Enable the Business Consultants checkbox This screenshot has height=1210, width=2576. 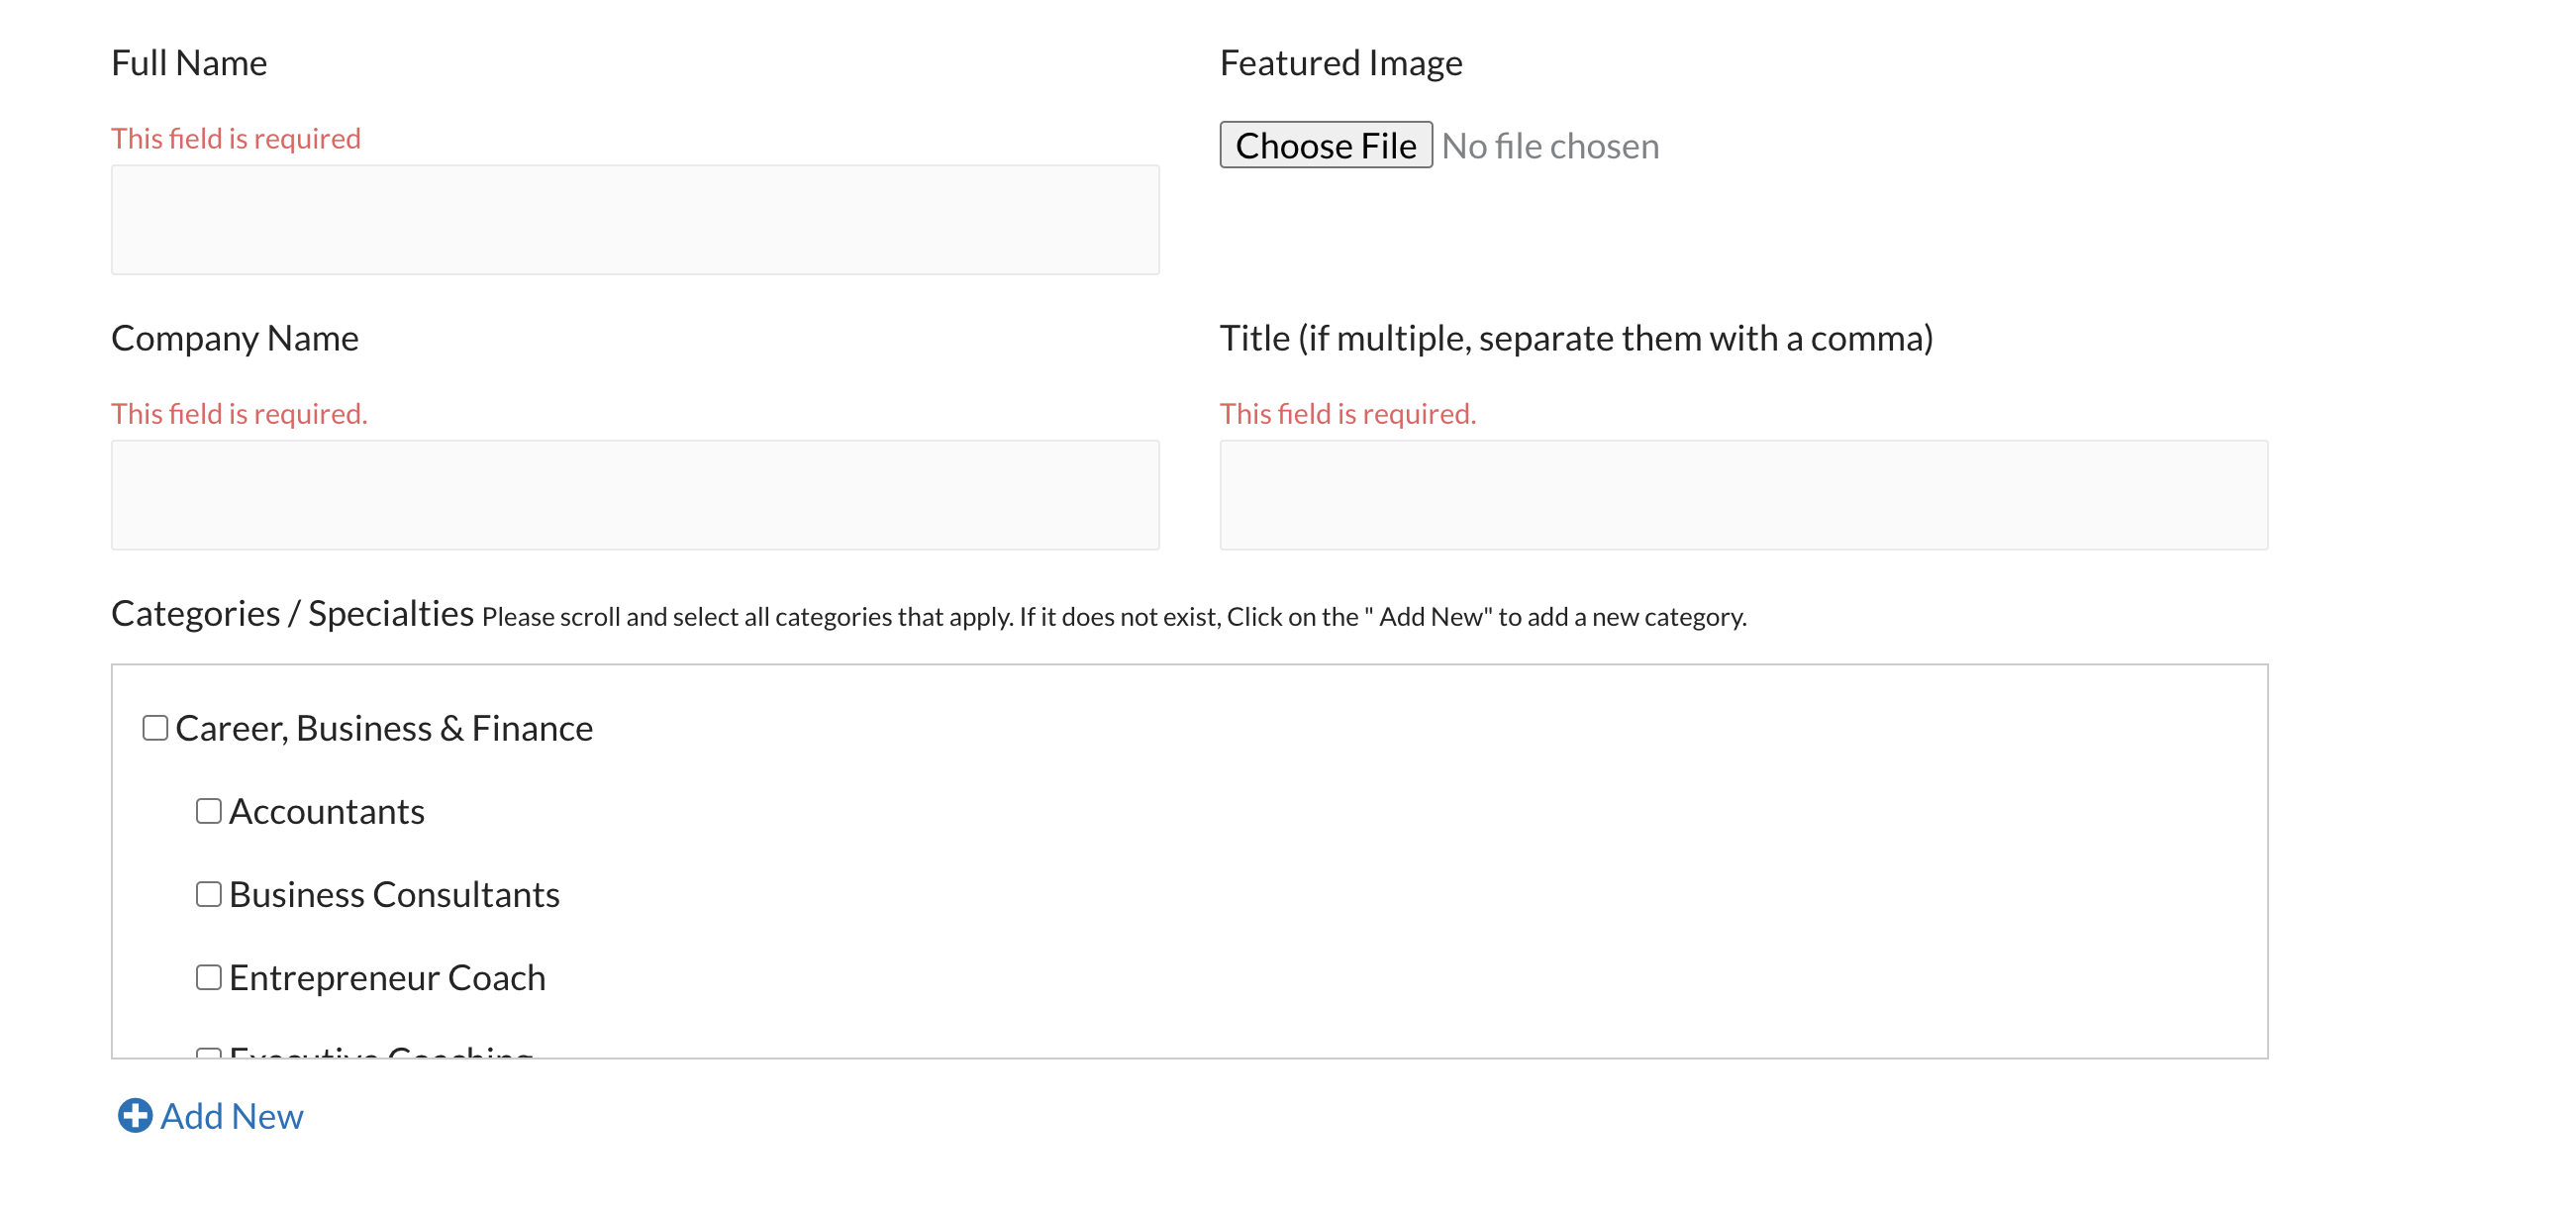tap(208, 893)
